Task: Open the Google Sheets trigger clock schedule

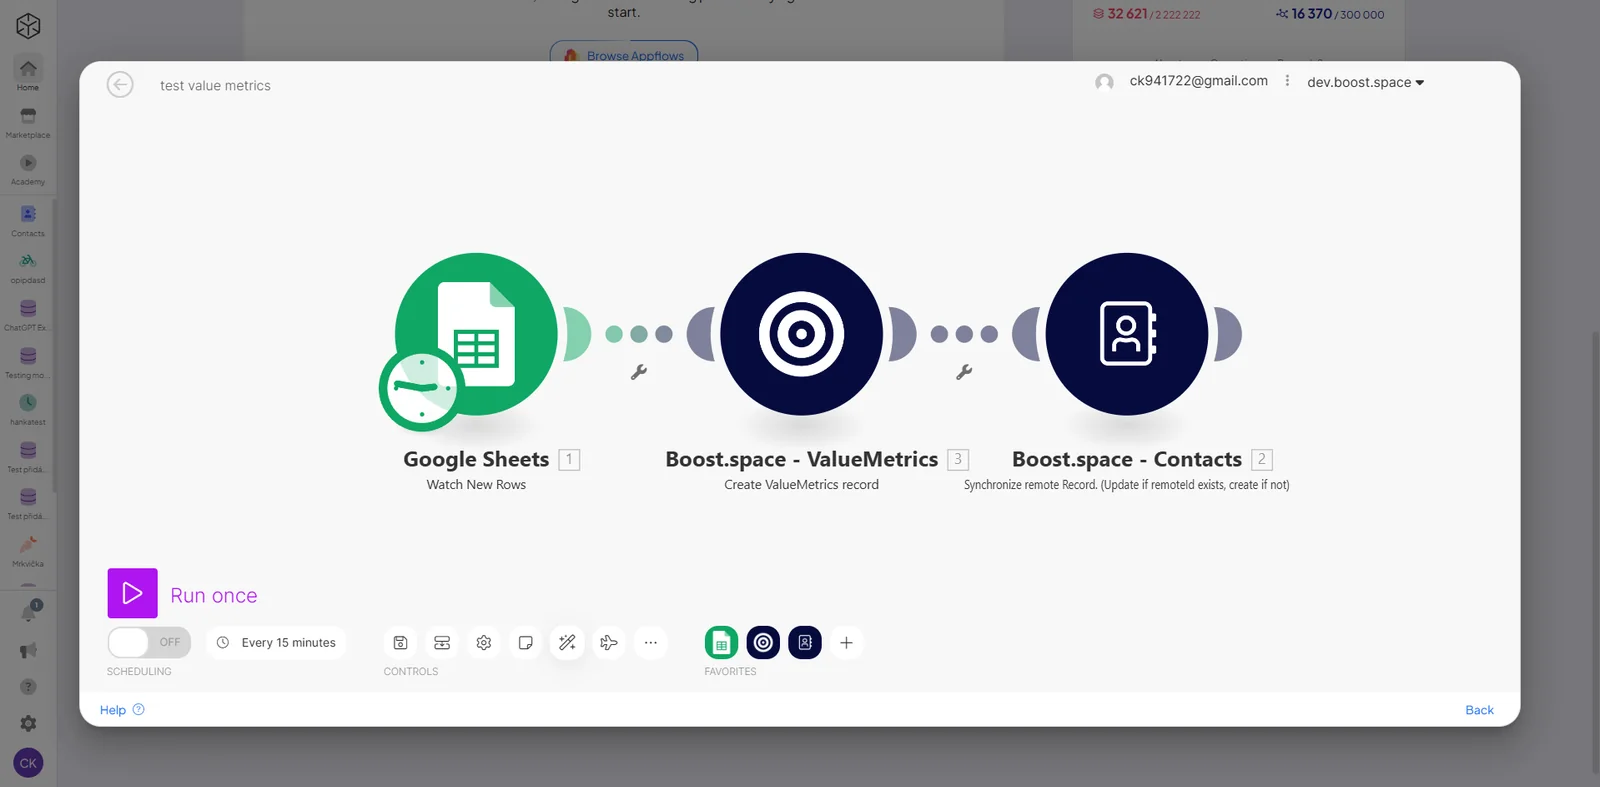Action: (420, 389)
